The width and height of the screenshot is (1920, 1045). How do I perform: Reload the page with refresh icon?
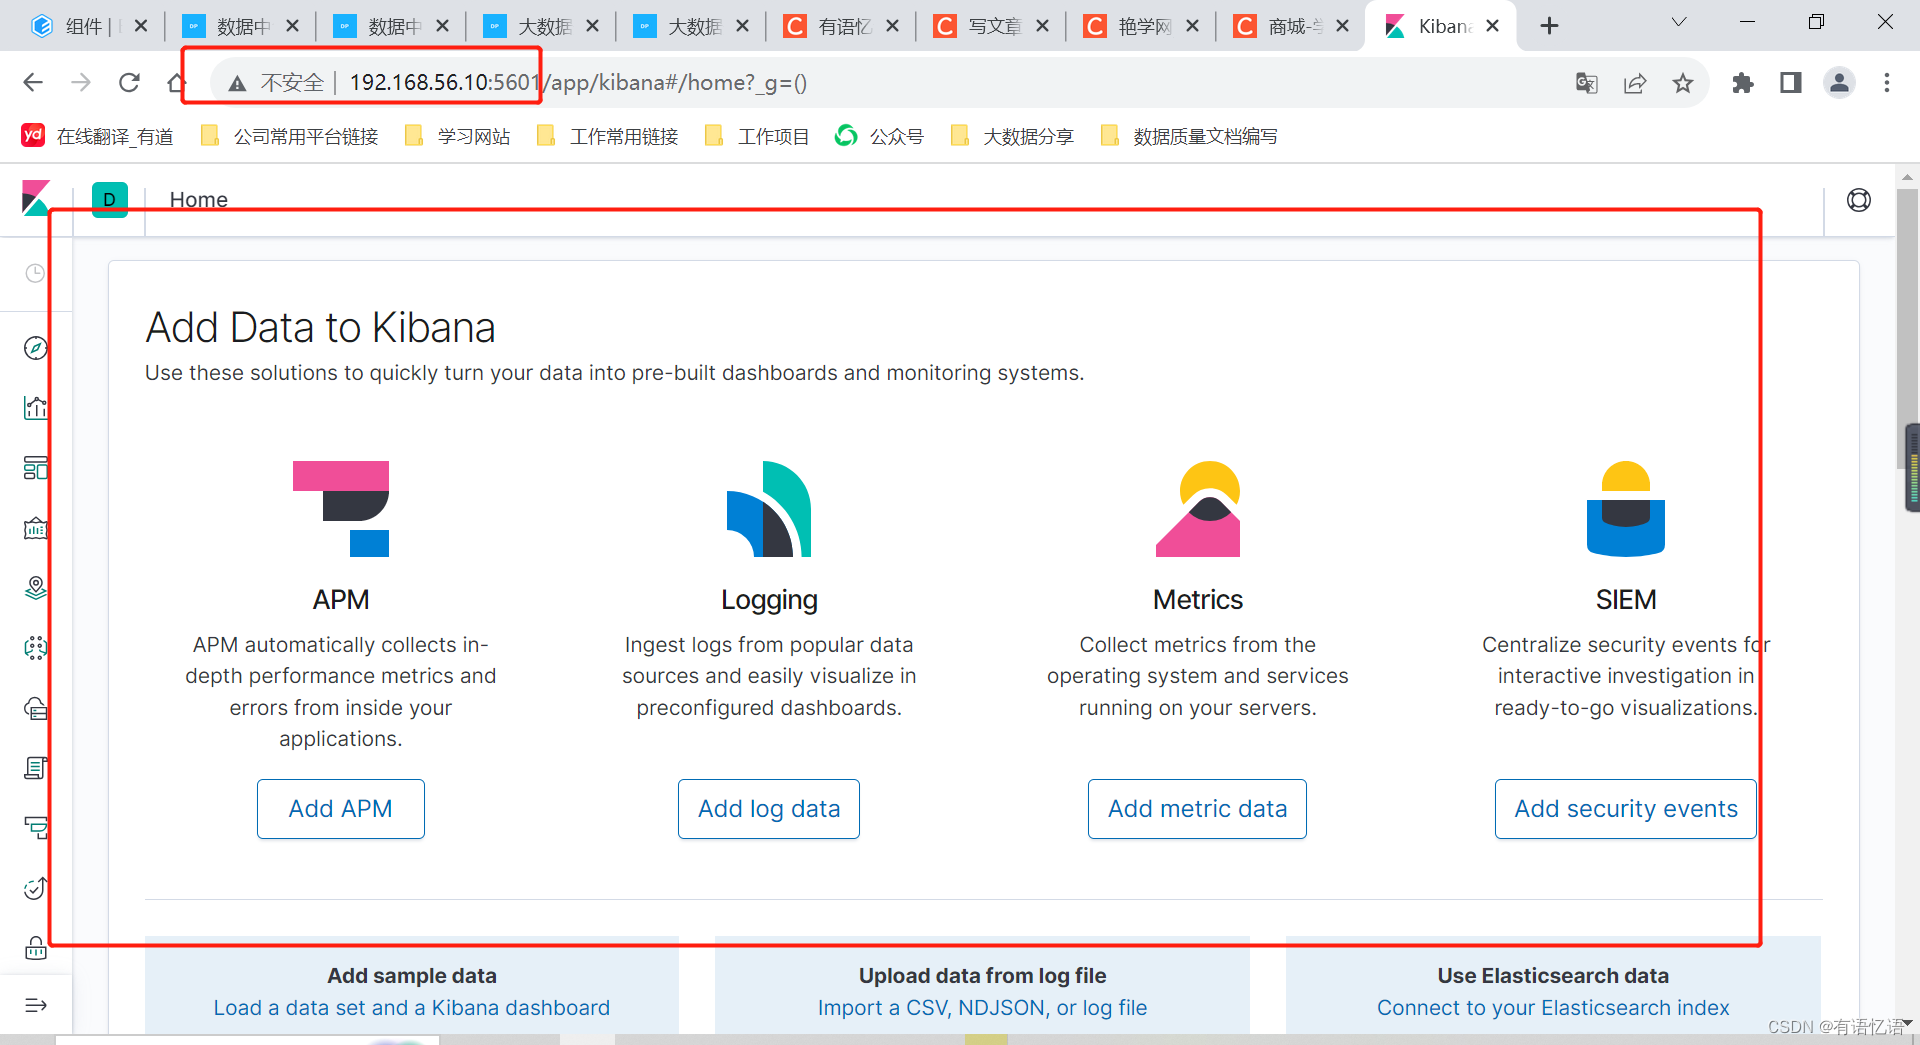click(129, 82)
